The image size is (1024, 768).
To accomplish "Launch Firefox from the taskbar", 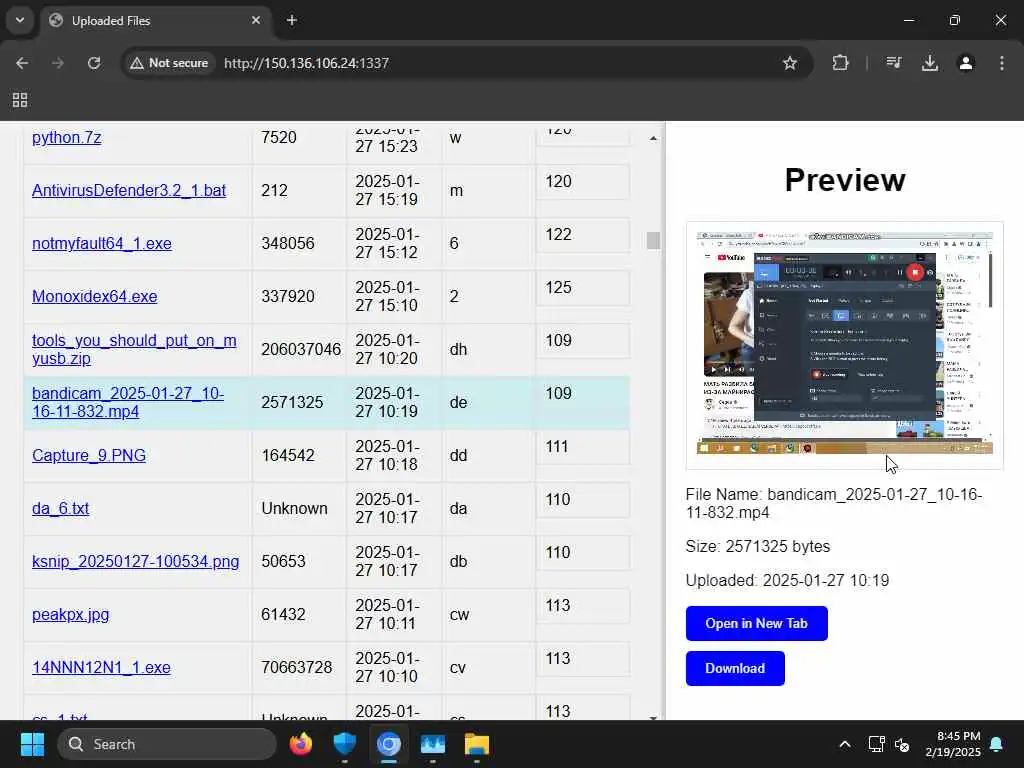I will [x=300, y=744].
